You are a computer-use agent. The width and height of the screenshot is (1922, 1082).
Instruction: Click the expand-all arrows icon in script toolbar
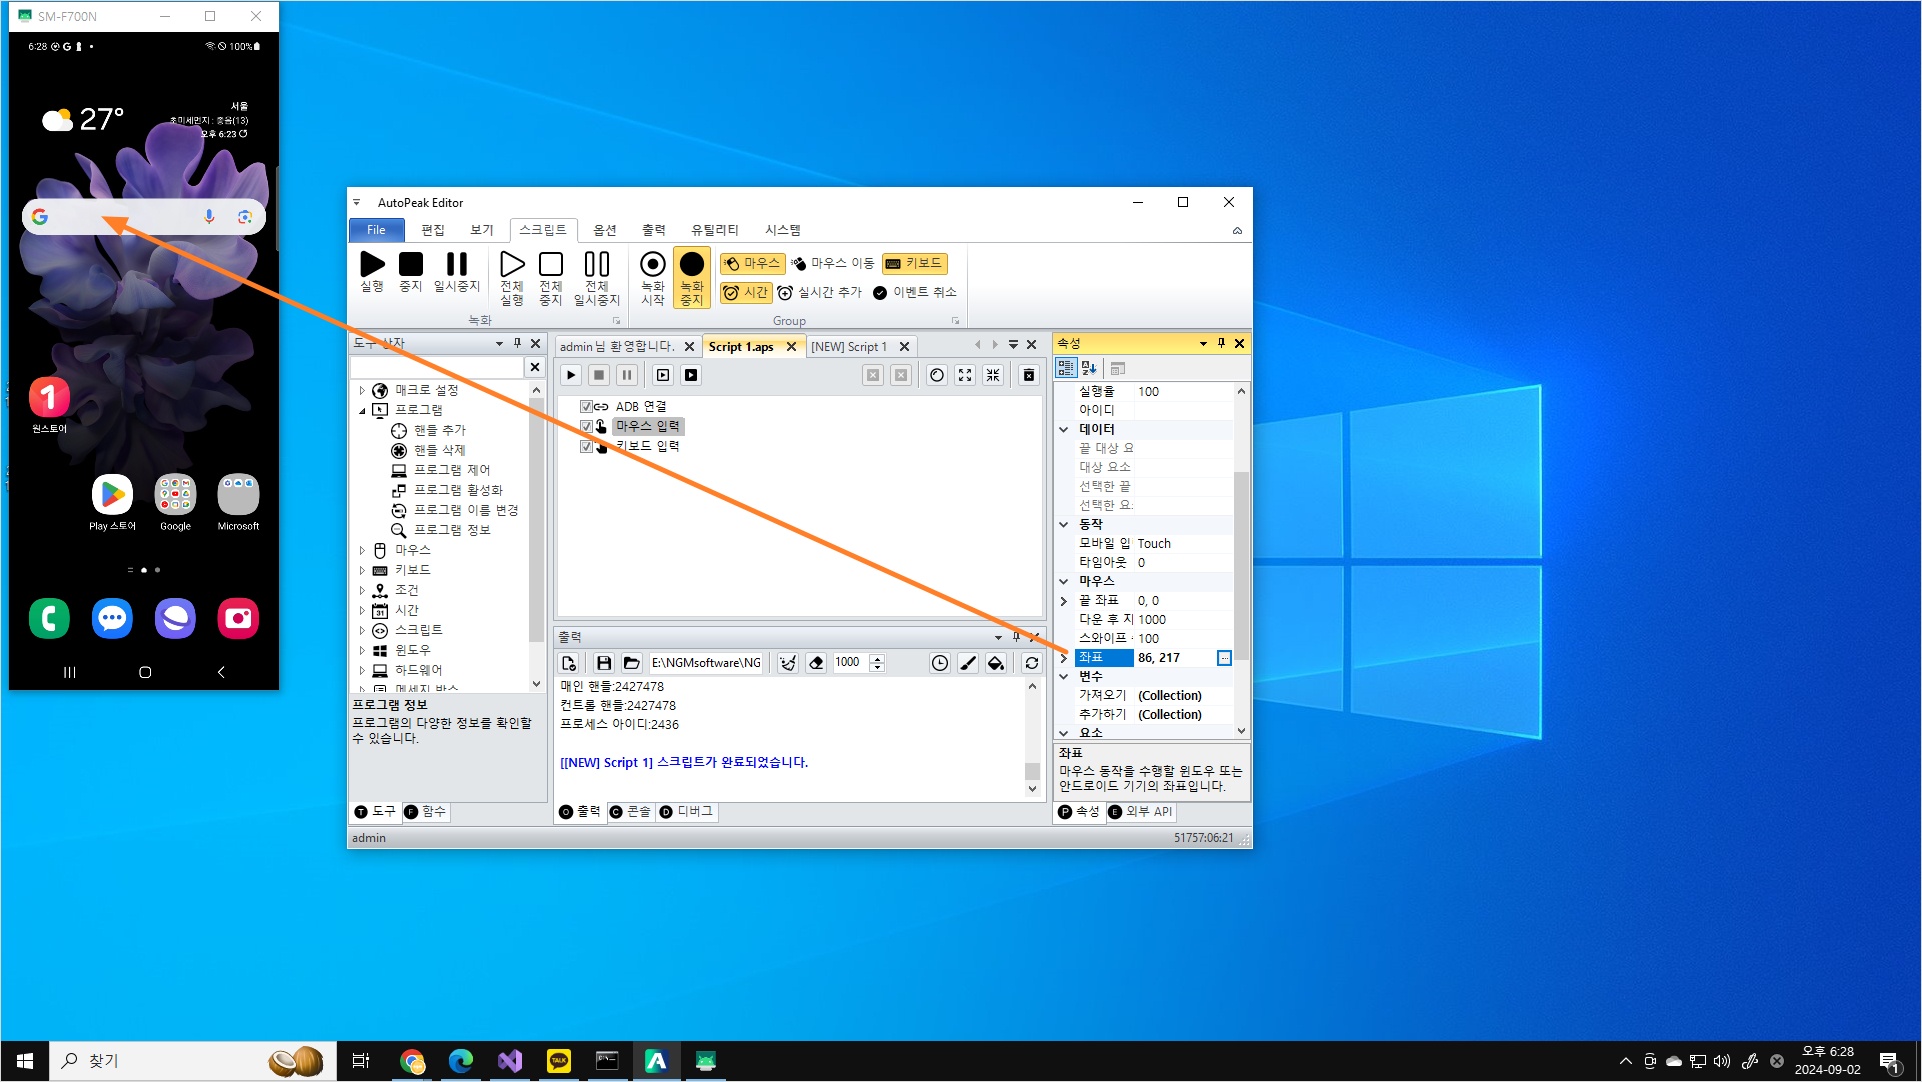[964, 375]
